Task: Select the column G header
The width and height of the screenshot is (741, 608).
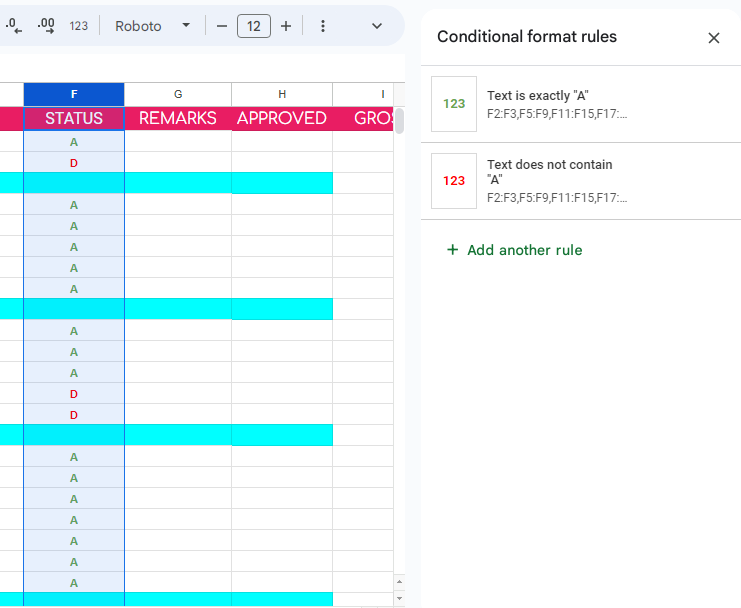Action: 178,94
